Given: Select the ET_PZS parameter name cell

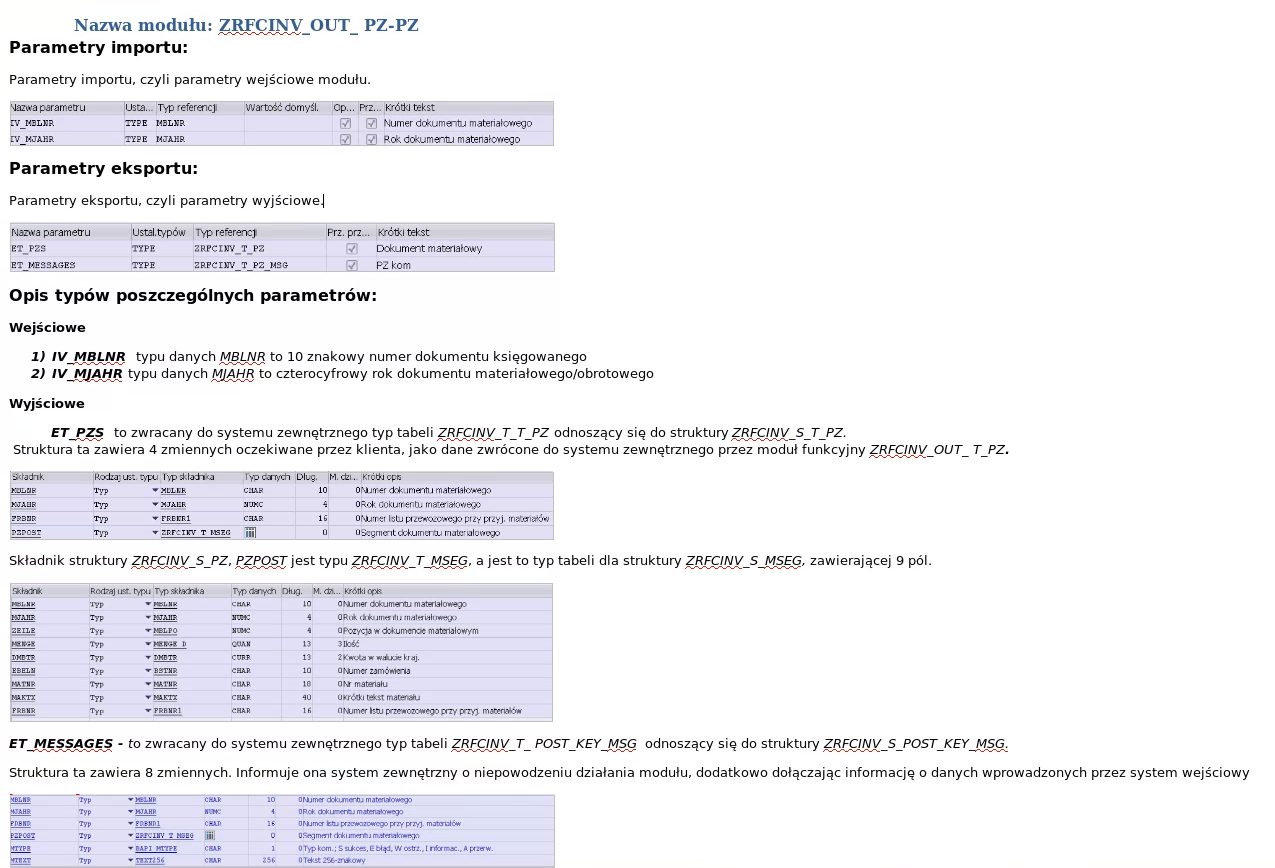Looking at the screenshot, I should 70,249.
